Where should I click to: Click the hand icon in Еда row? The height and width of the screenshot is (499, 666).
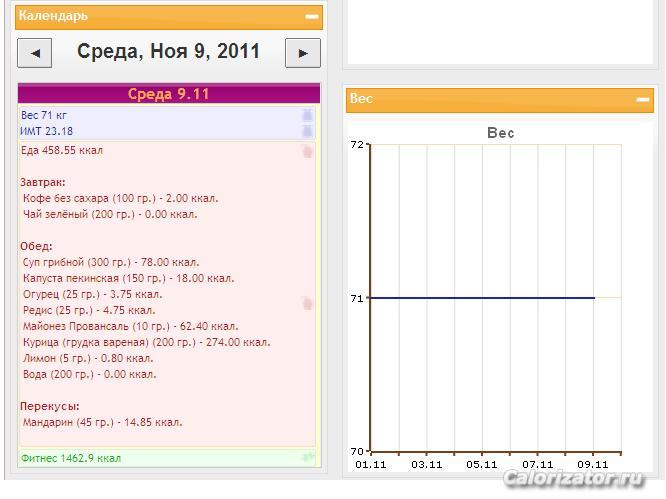point(307,151)
